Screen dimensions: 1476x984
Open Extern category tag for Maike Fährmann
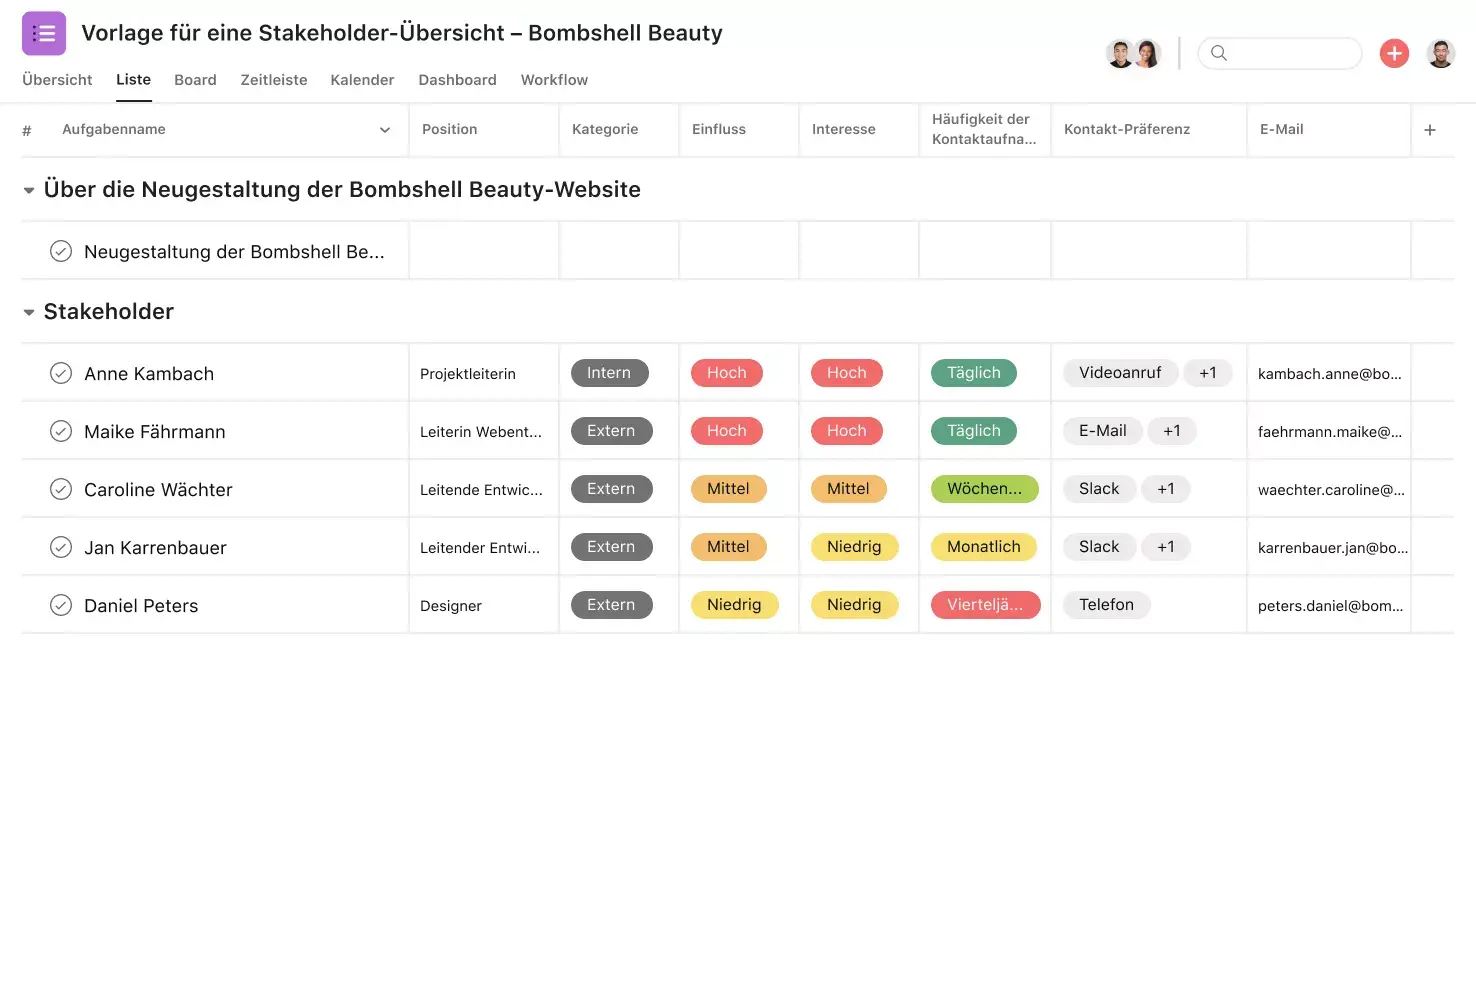click(x=611, y=431)
